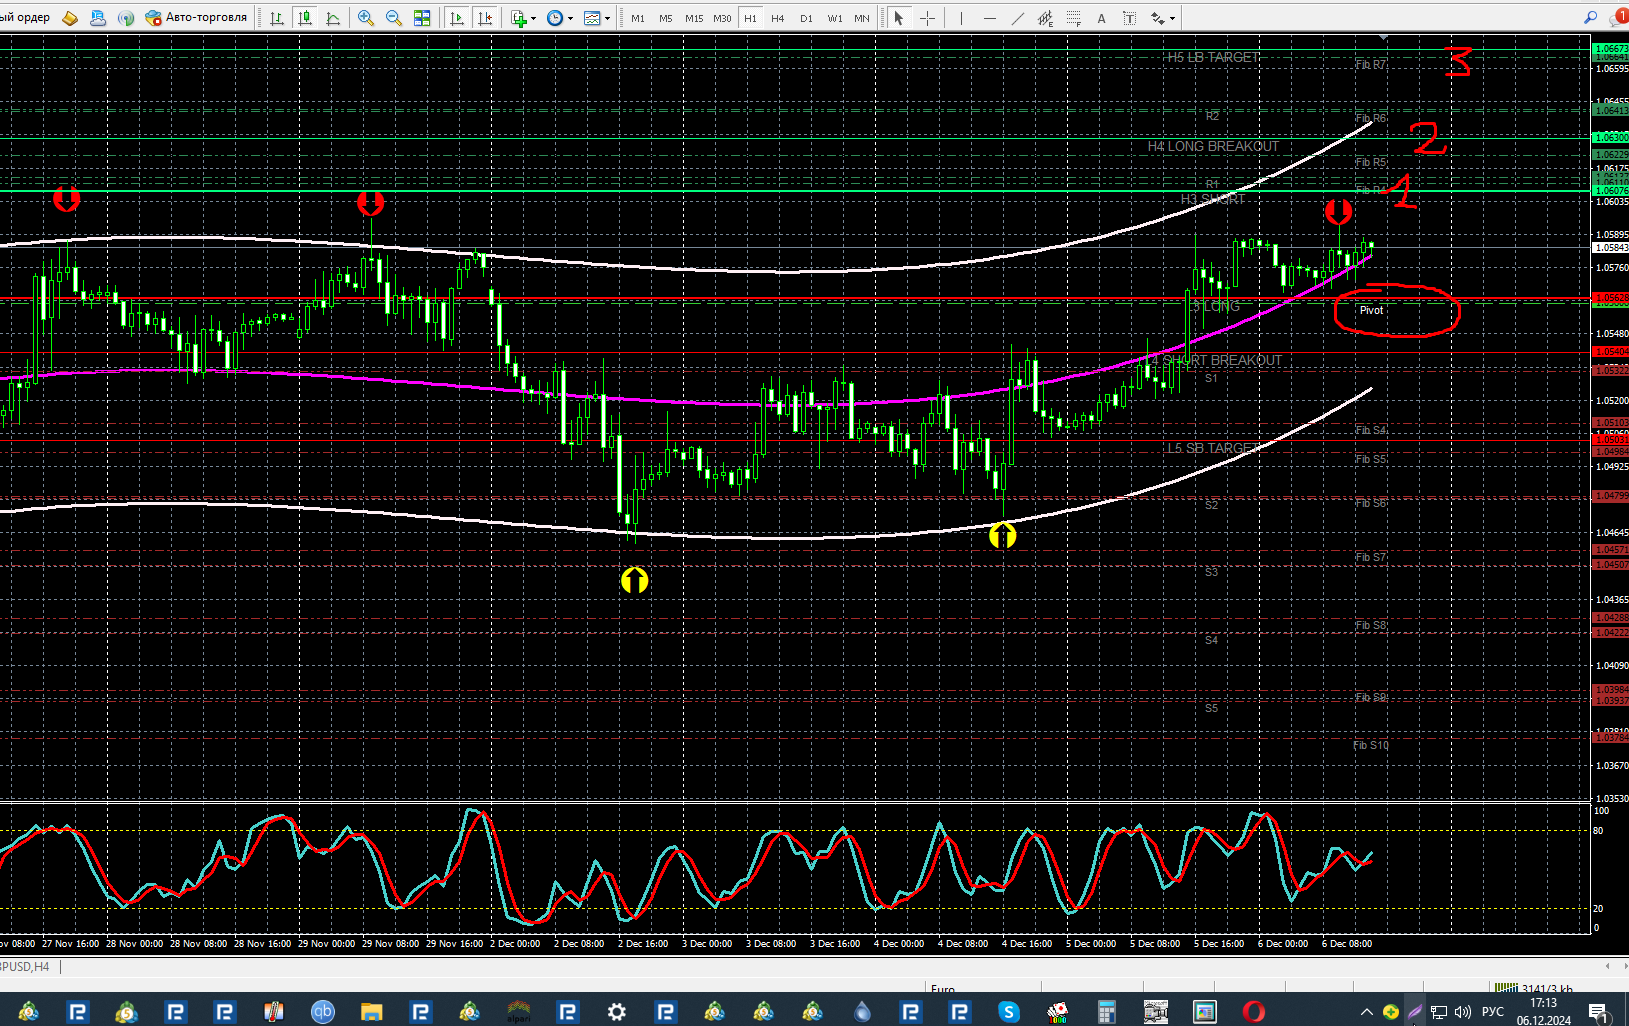Open Opera browser from the taskbar
1629x1026 pixels.
[1254, 1012]
